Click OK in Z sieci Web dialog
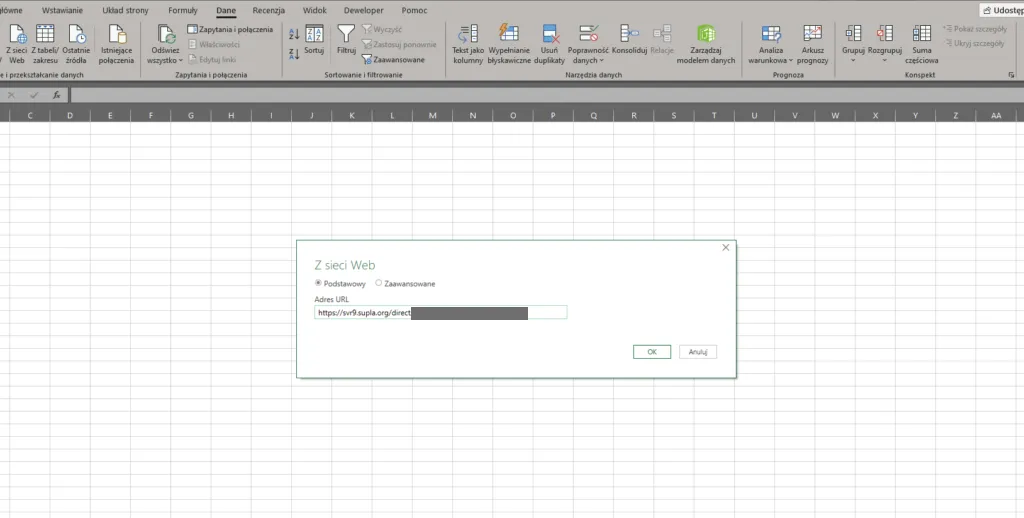 652,352
